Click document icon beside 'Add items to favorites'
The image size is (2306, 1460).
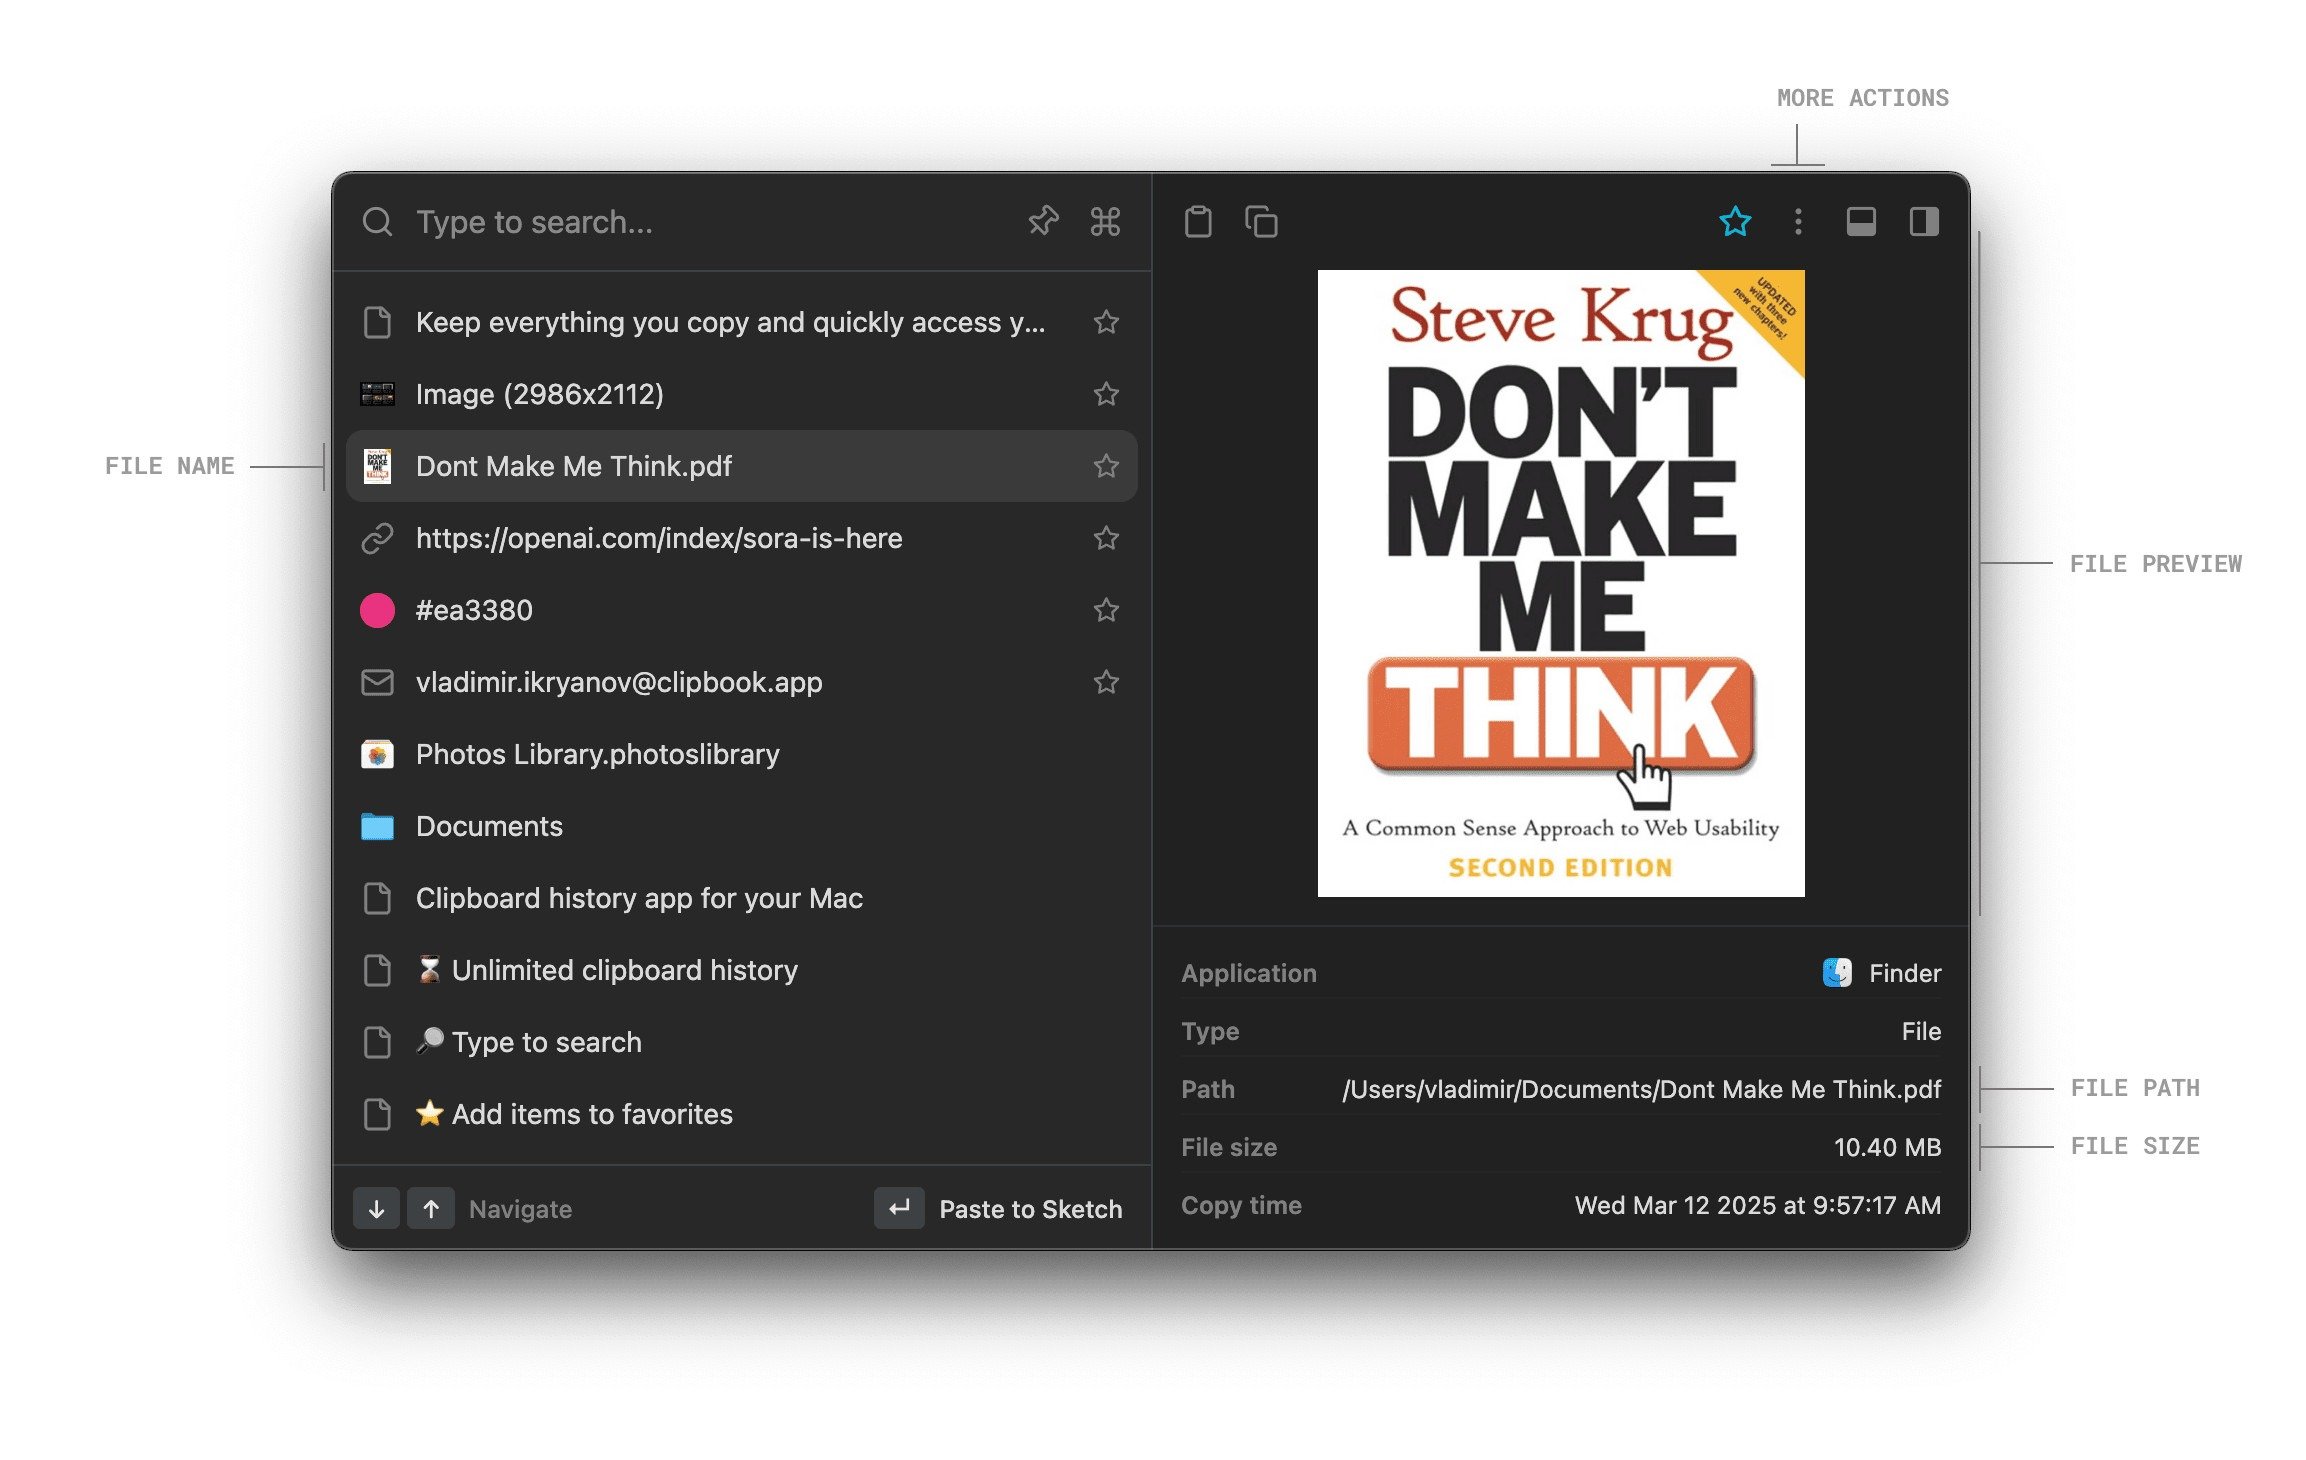[x=377, y=1114]
